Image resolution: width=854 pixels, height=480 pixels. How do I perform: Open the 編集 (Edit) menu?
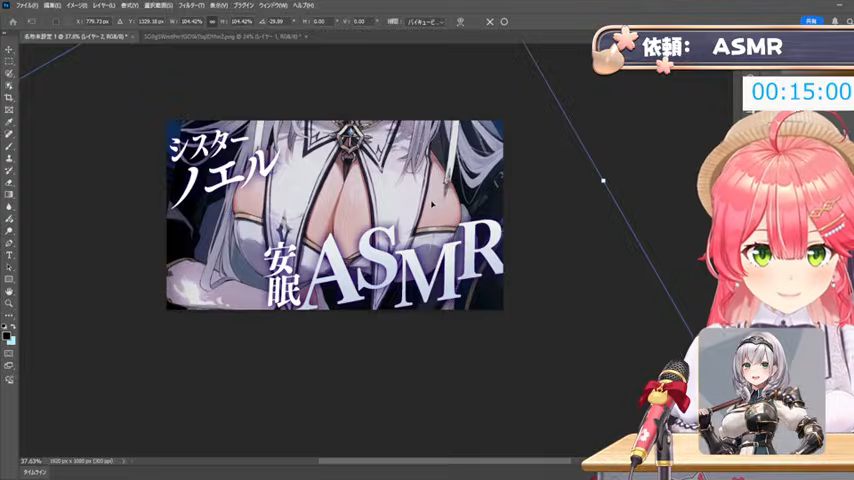tap(52, 5)
